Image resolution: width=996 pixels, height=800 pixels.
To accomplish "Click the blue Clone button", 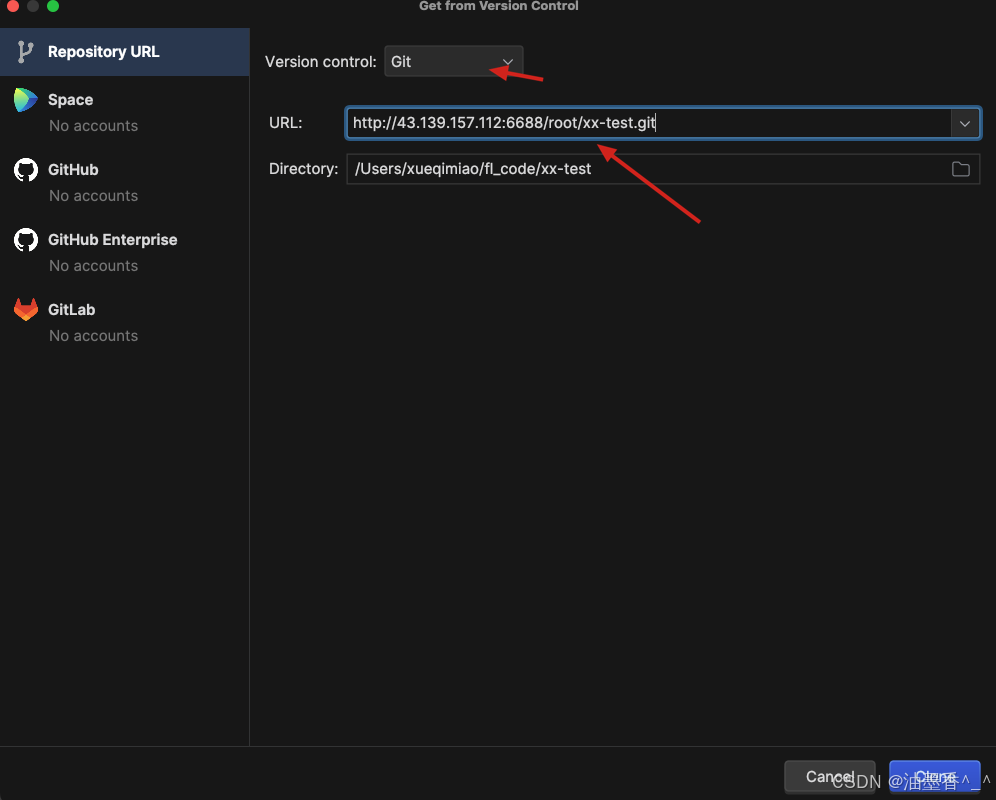I will pos(934,776).
